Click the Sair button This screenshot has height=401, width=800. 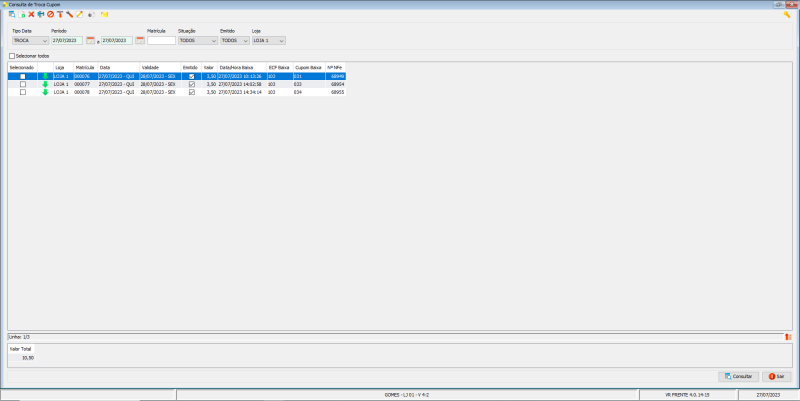coord(776,376)
